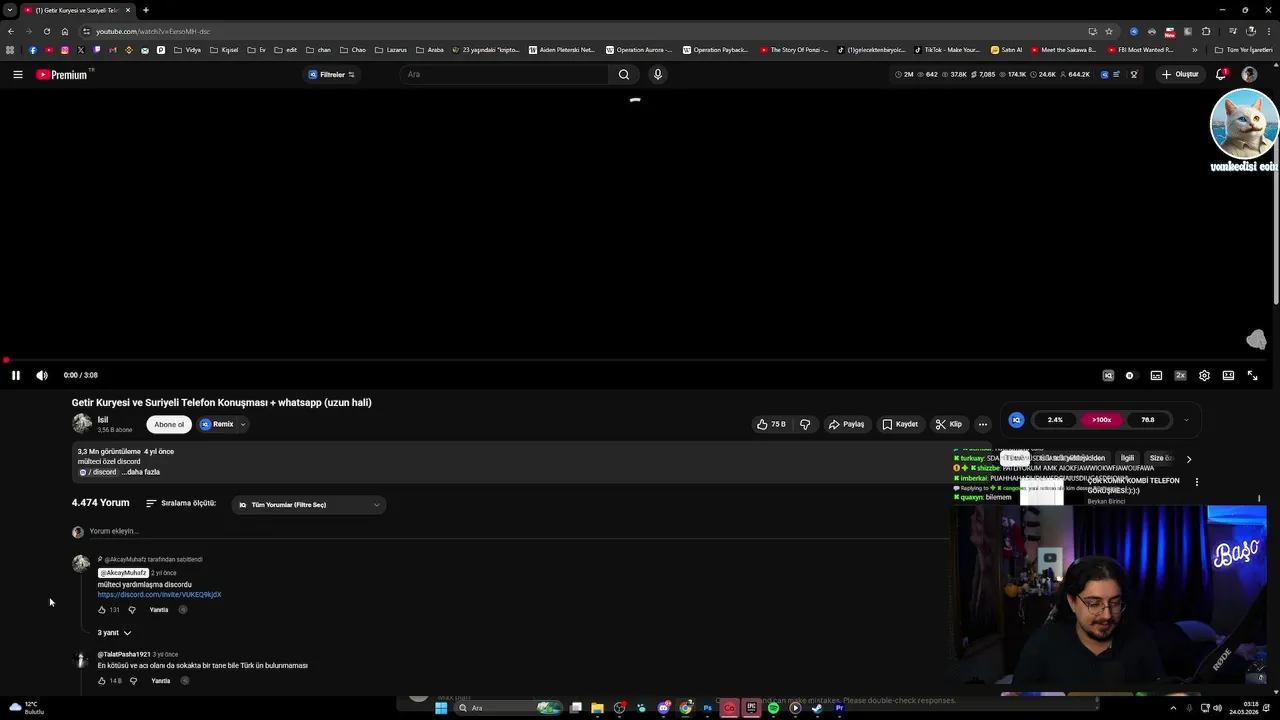Open the more actions three-dots menu
1280x720 pixels.
click(x=982, y=424)
